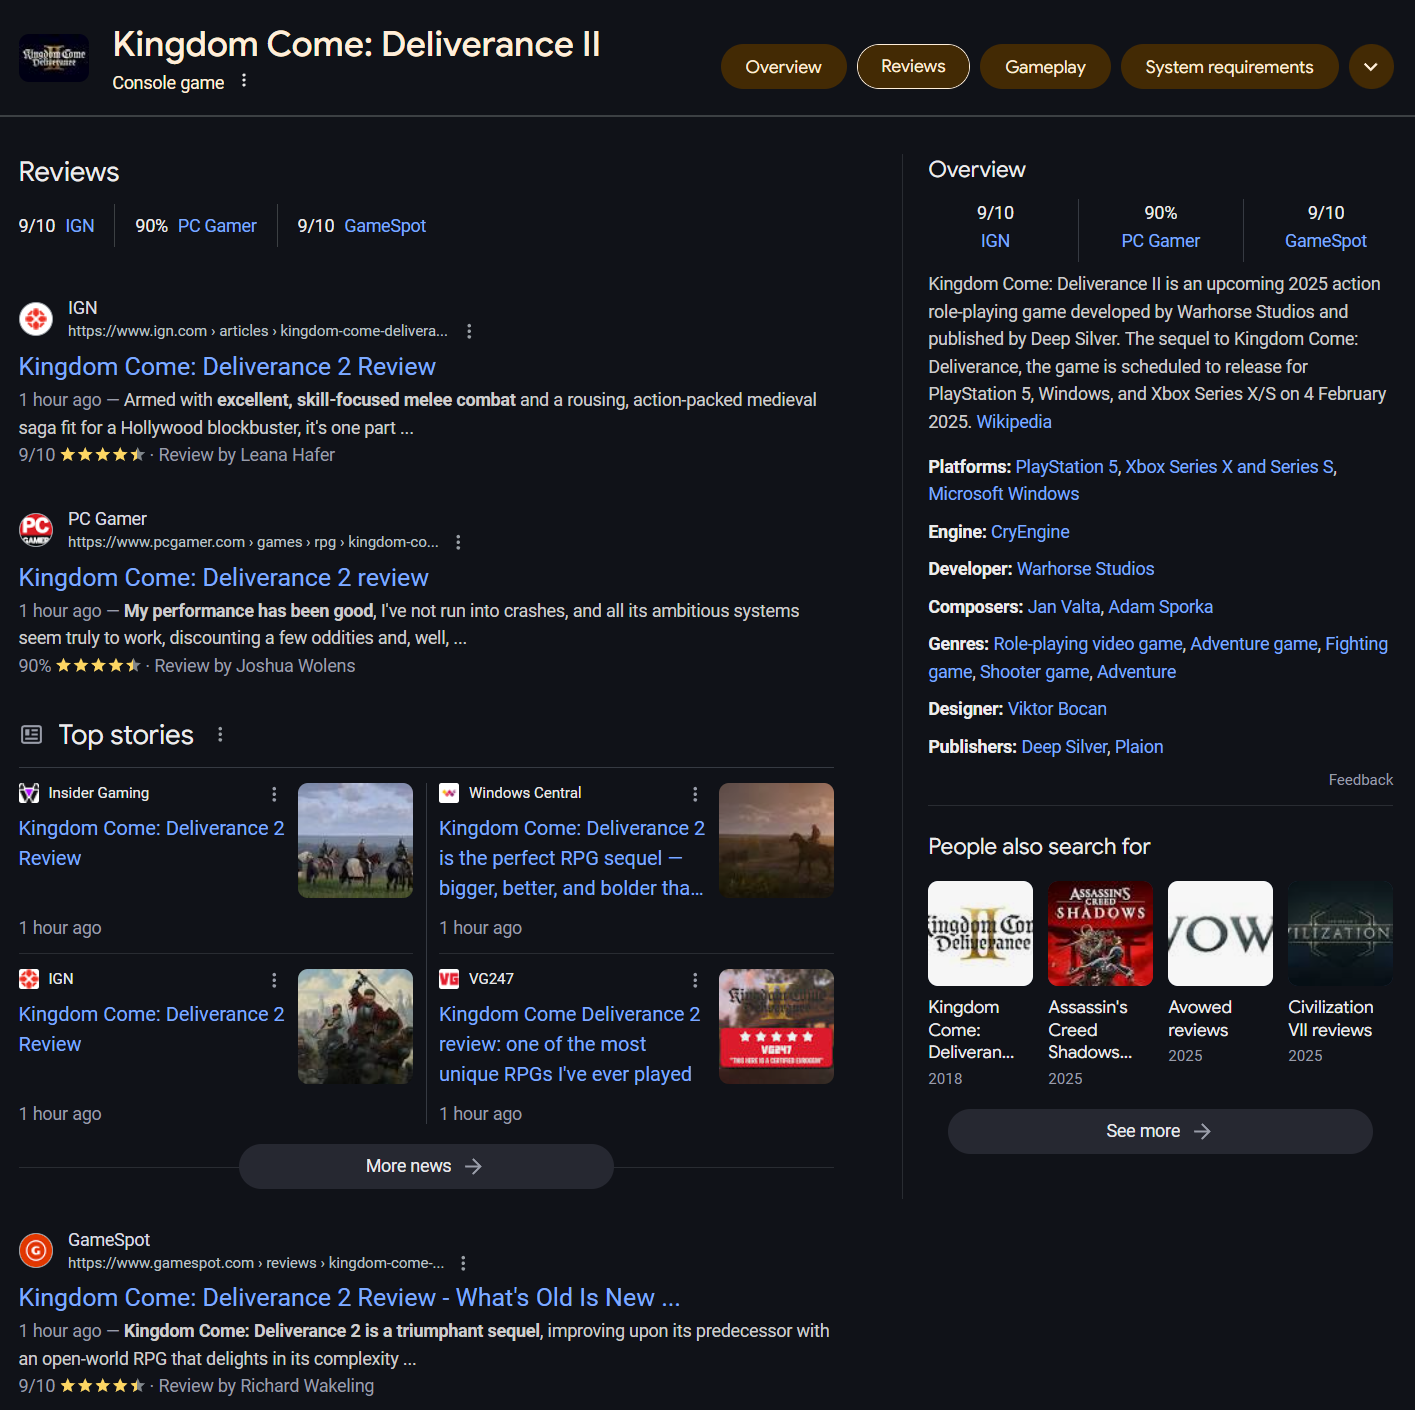Viewport: 1415px width, 1410px height.
Task: Click Windows Central horse rider thumbnail
Action: 776,840
